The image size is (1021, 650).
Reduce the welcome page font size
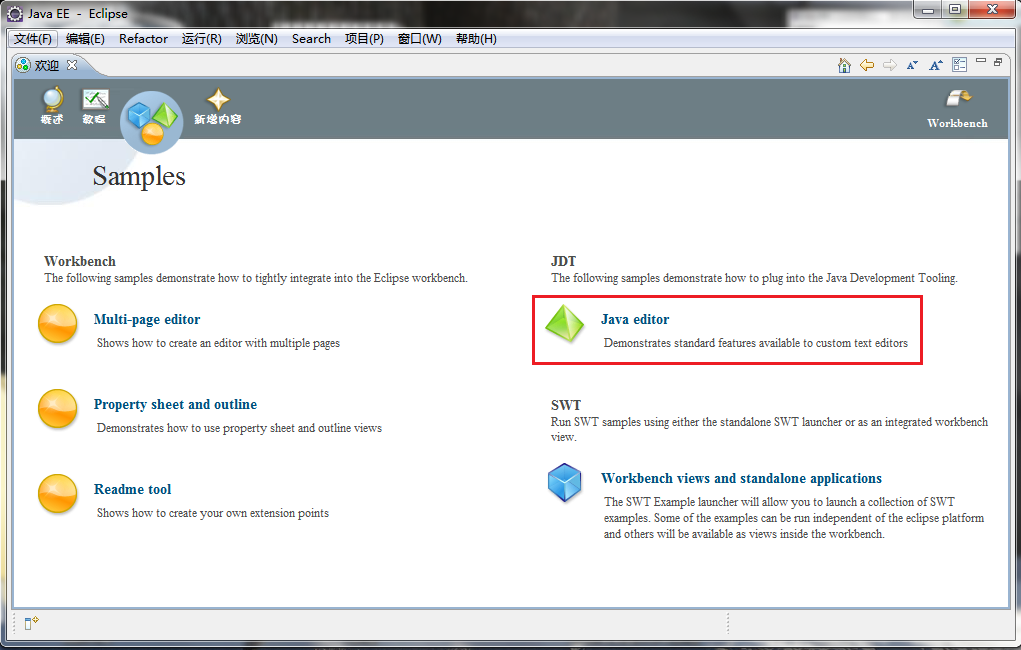pos(912,65)
